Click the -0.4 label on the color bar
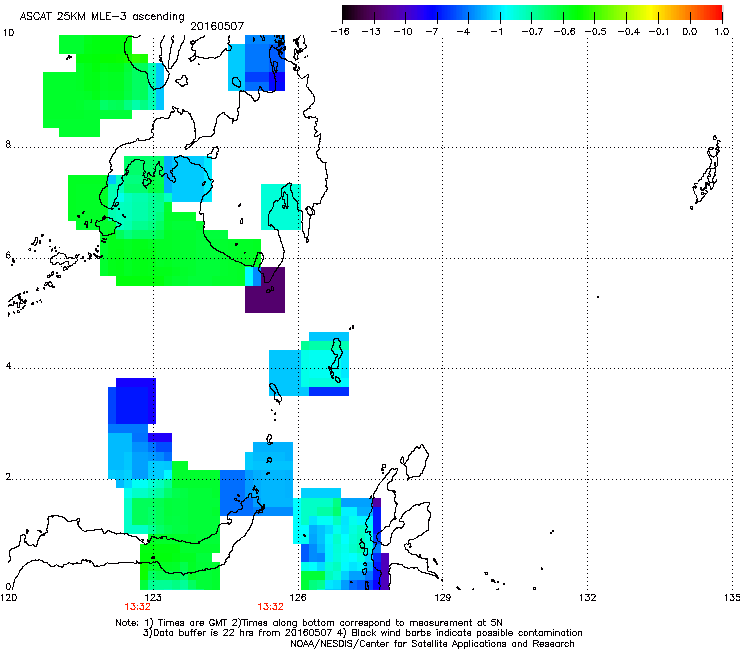The image size is (740, 650). click(x=629, y=32)
